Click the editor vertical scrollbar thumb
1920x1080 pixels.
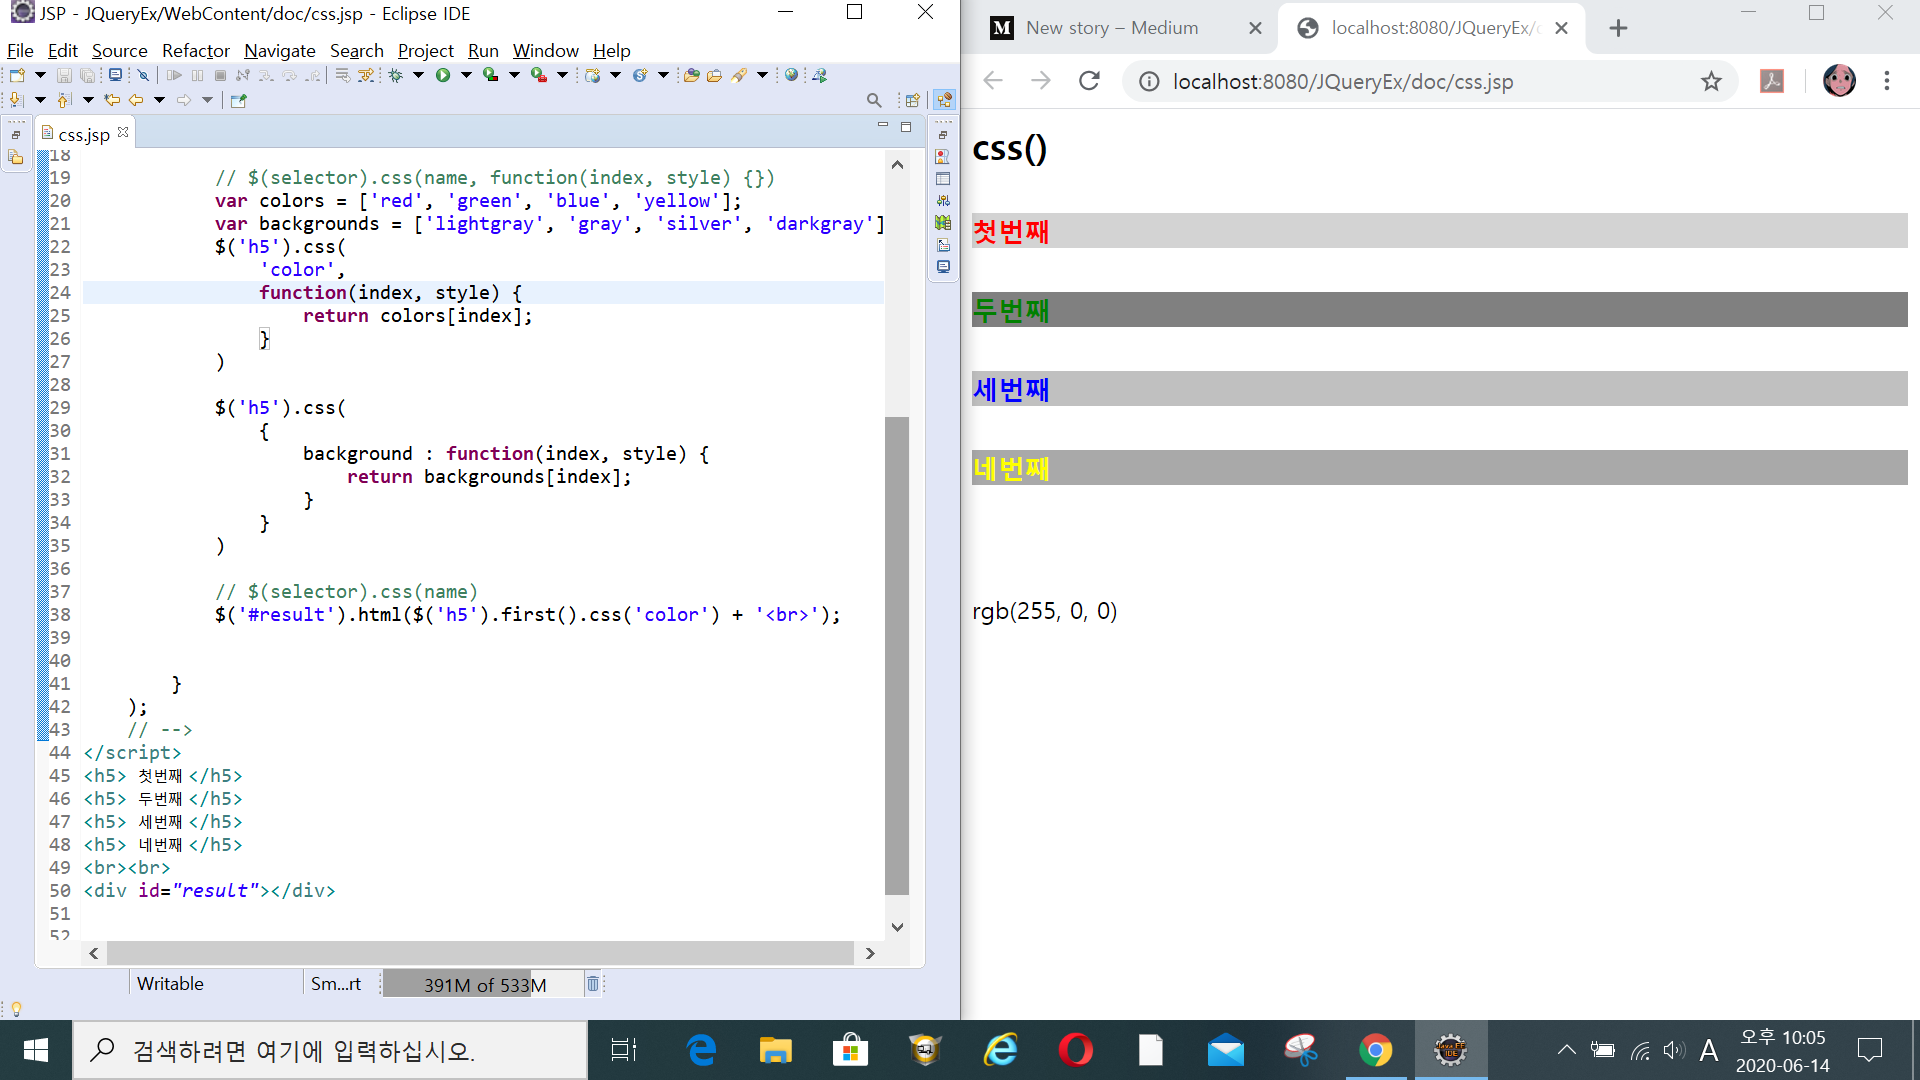coord(897,655)
